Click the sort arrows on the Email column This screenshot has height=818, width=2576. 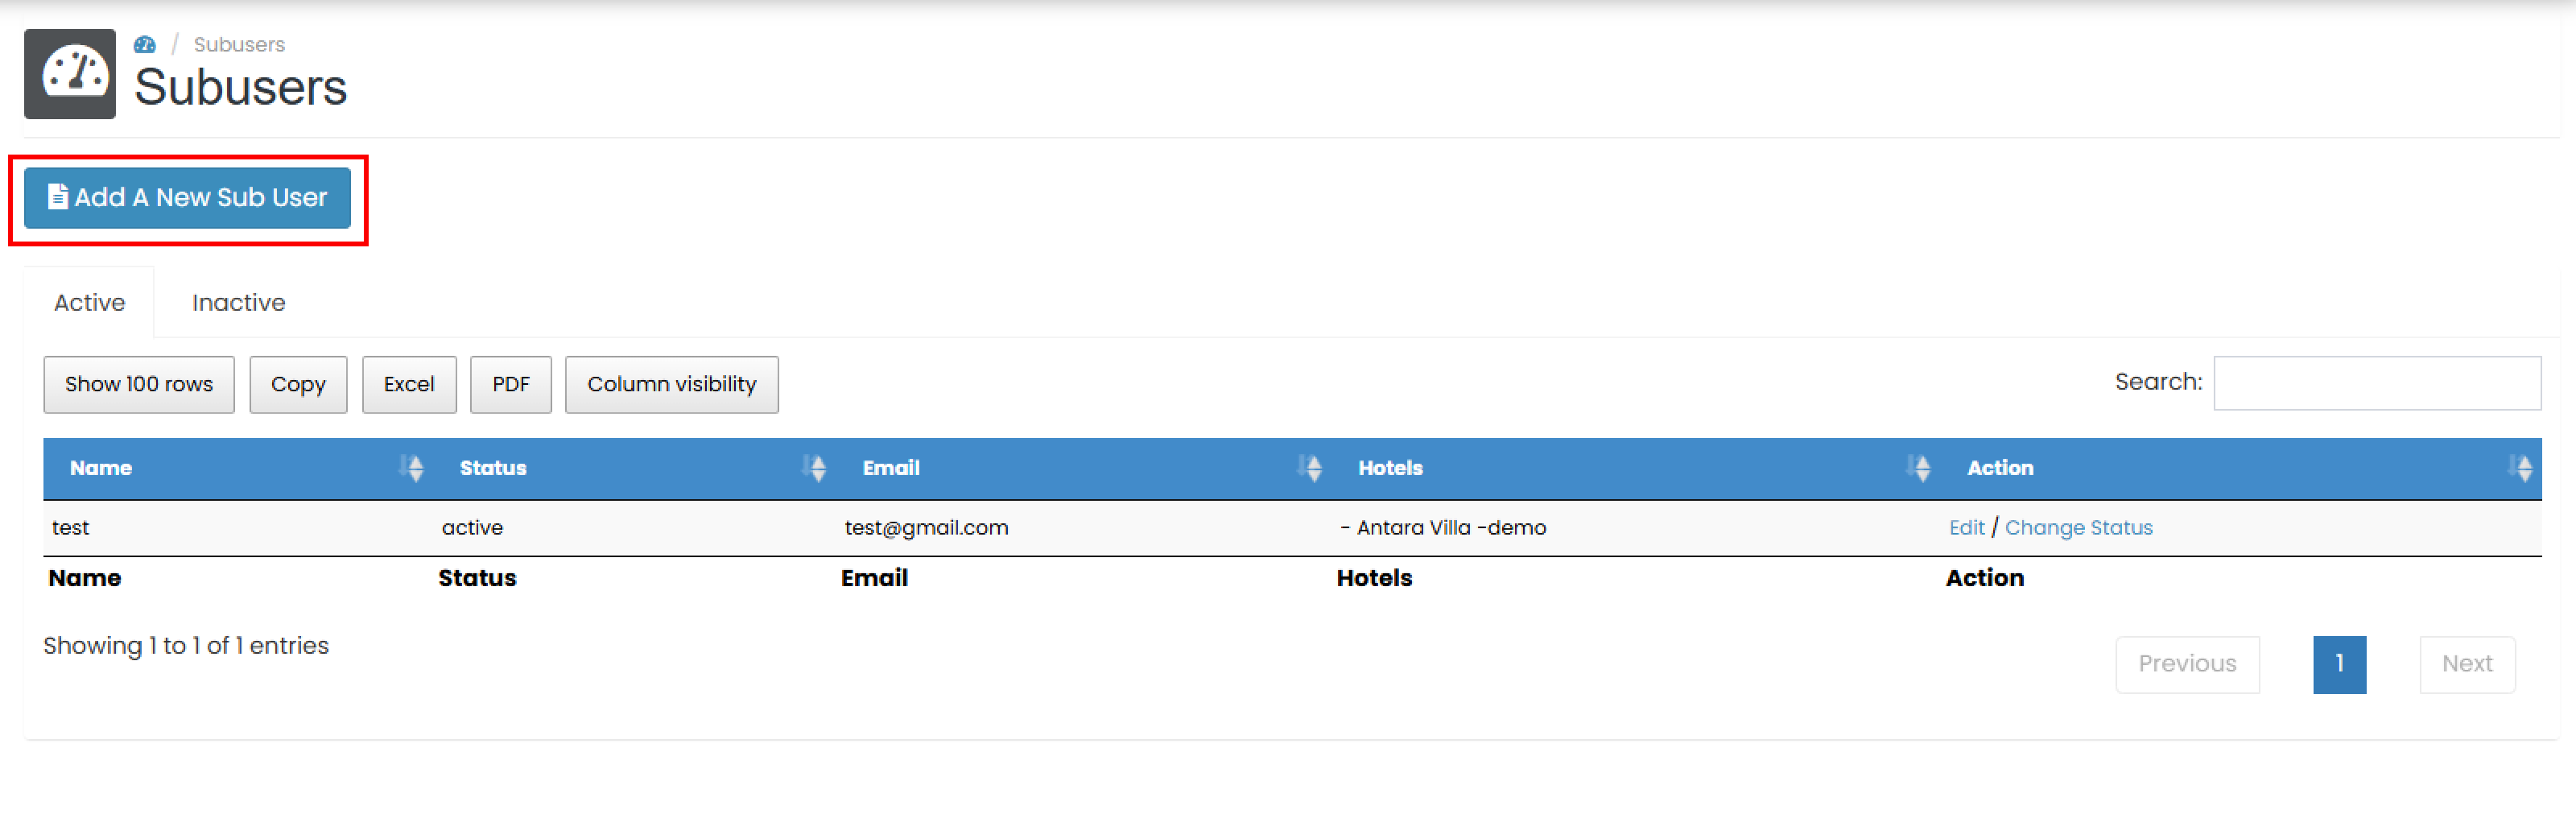(x=1312, y=467)
